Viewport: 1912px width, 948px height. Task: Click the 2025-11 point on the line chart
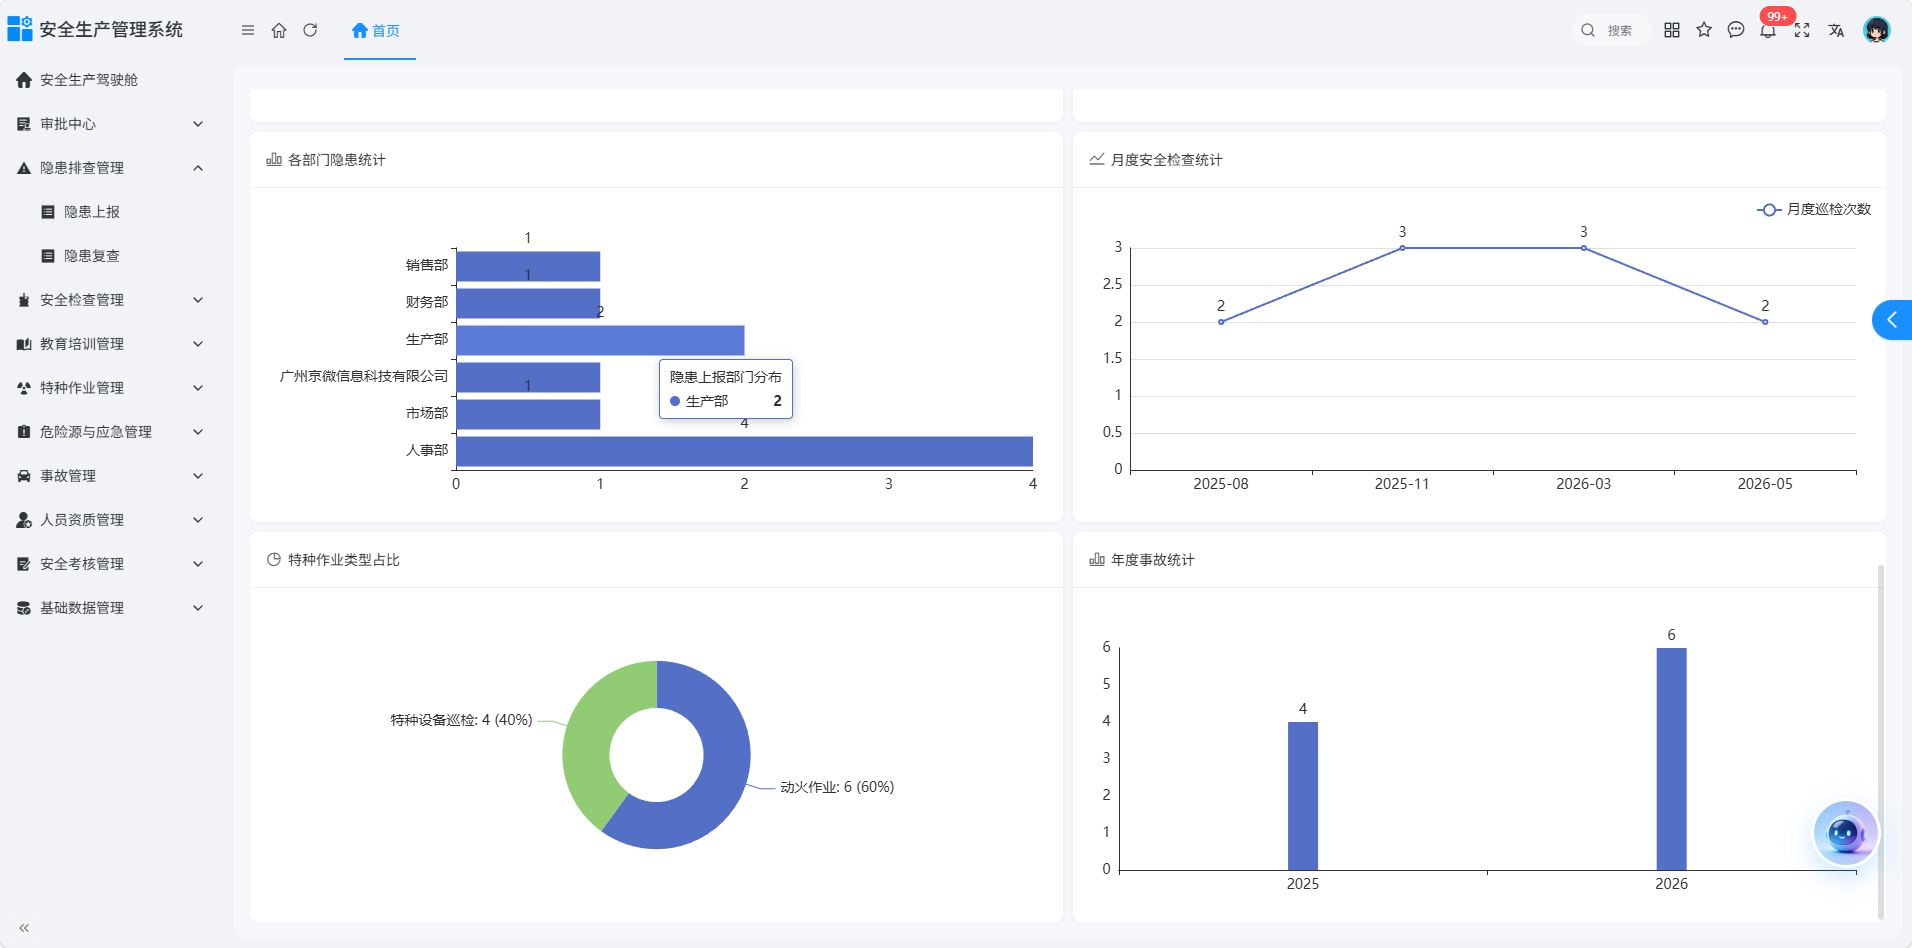point(1402,248)
